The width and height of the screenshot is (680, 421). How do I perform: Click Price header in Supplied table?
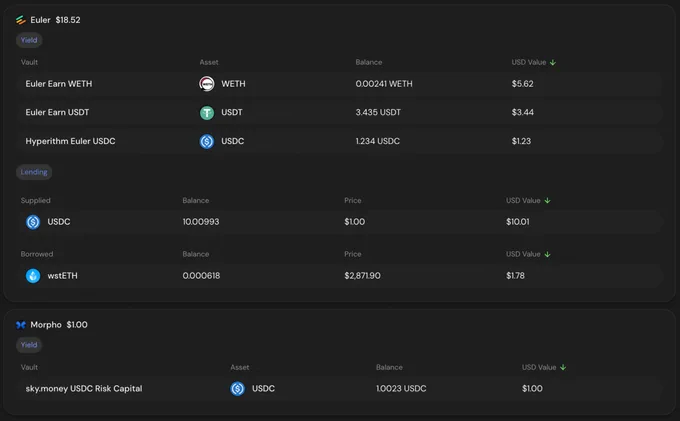tap(353, 201)
